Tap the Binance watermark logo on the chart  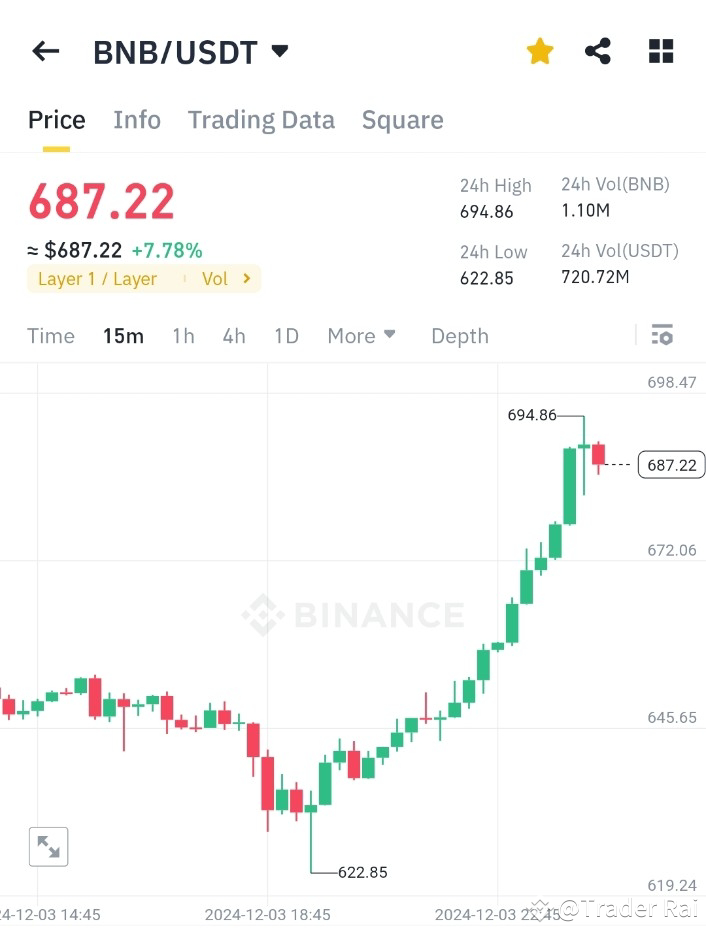[352, 615]
